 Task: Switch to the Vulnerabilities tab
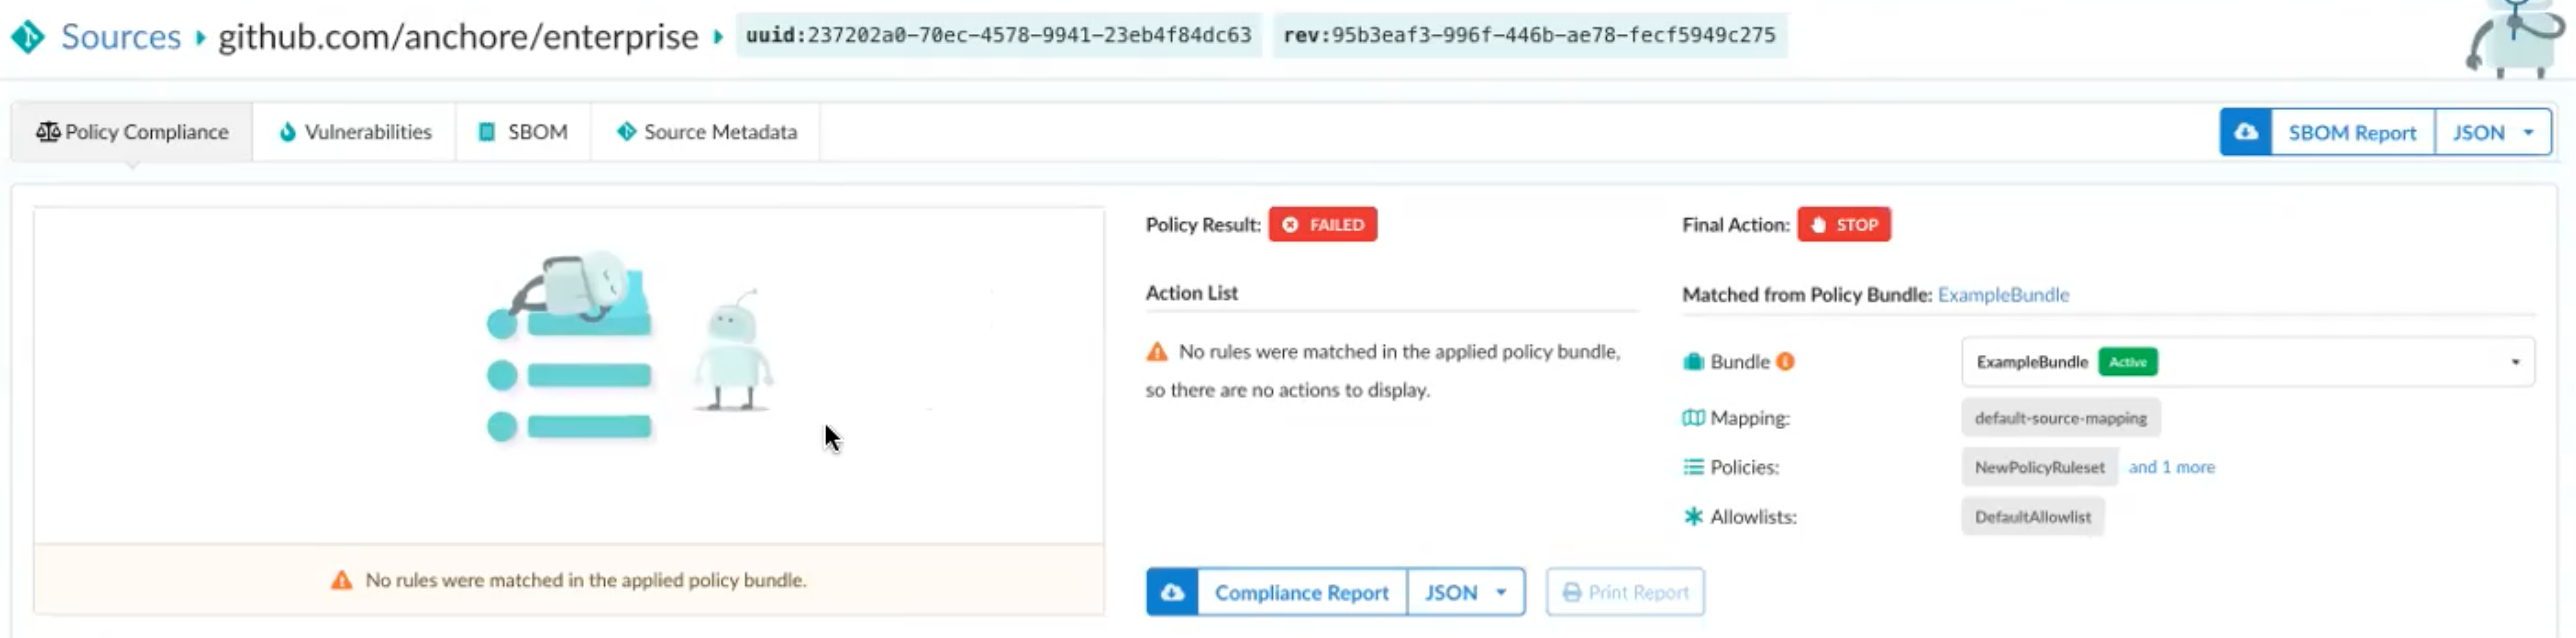click(355, 132)
